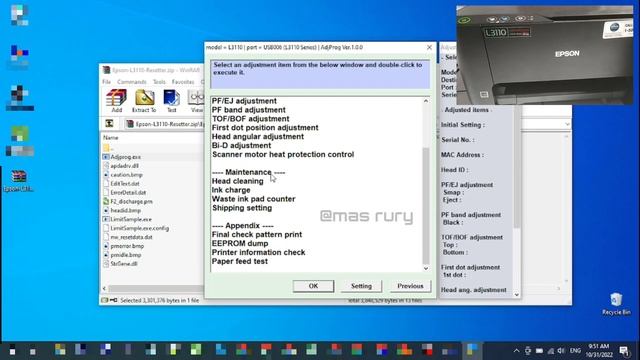The width and height of the screenshot is (640, 360).
Task: Select Head angular adjustment item
Action: (258, 137)
